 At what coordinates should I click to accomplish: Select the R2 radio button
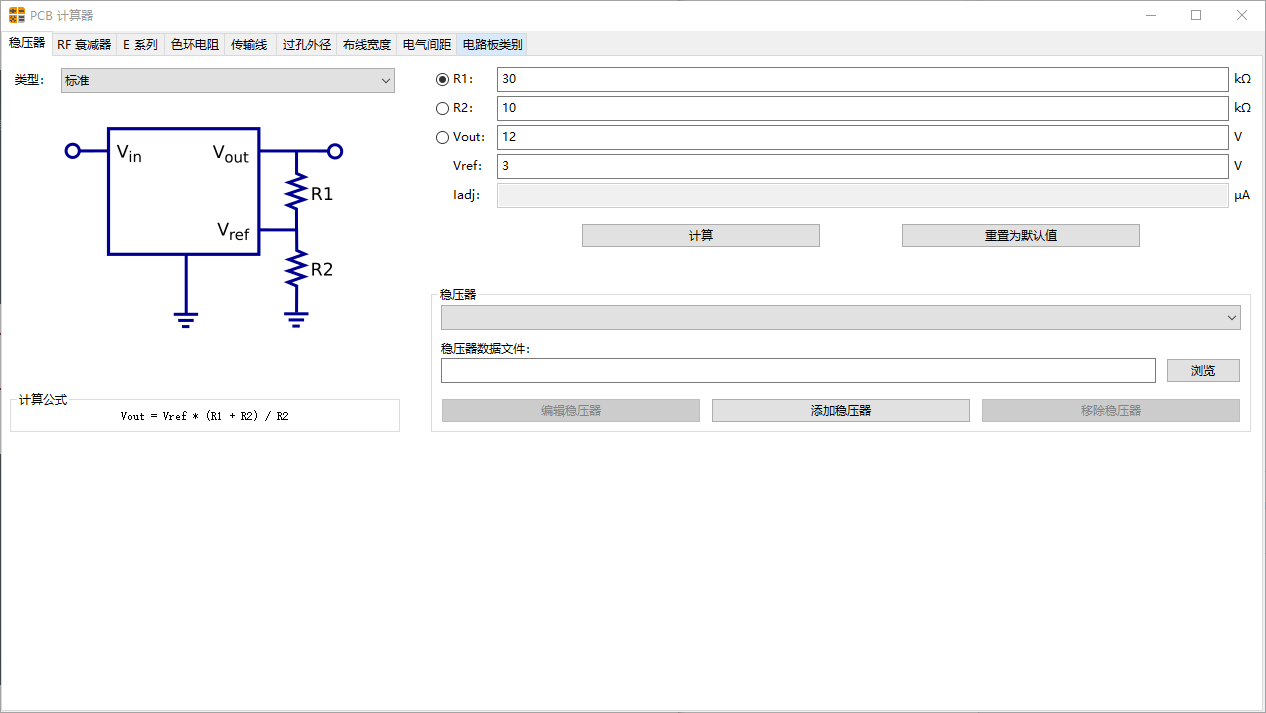coord(443,108)
